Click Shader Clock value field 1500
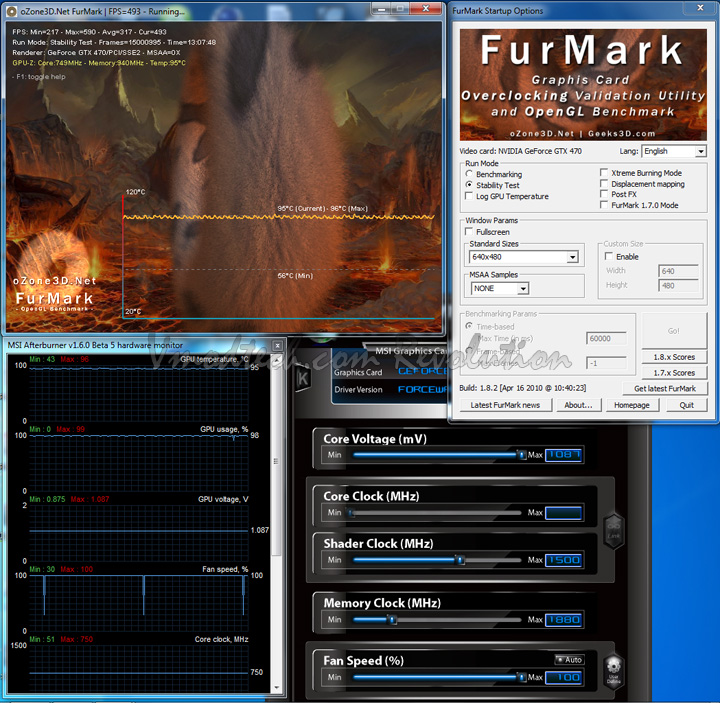 pos(564,560)
